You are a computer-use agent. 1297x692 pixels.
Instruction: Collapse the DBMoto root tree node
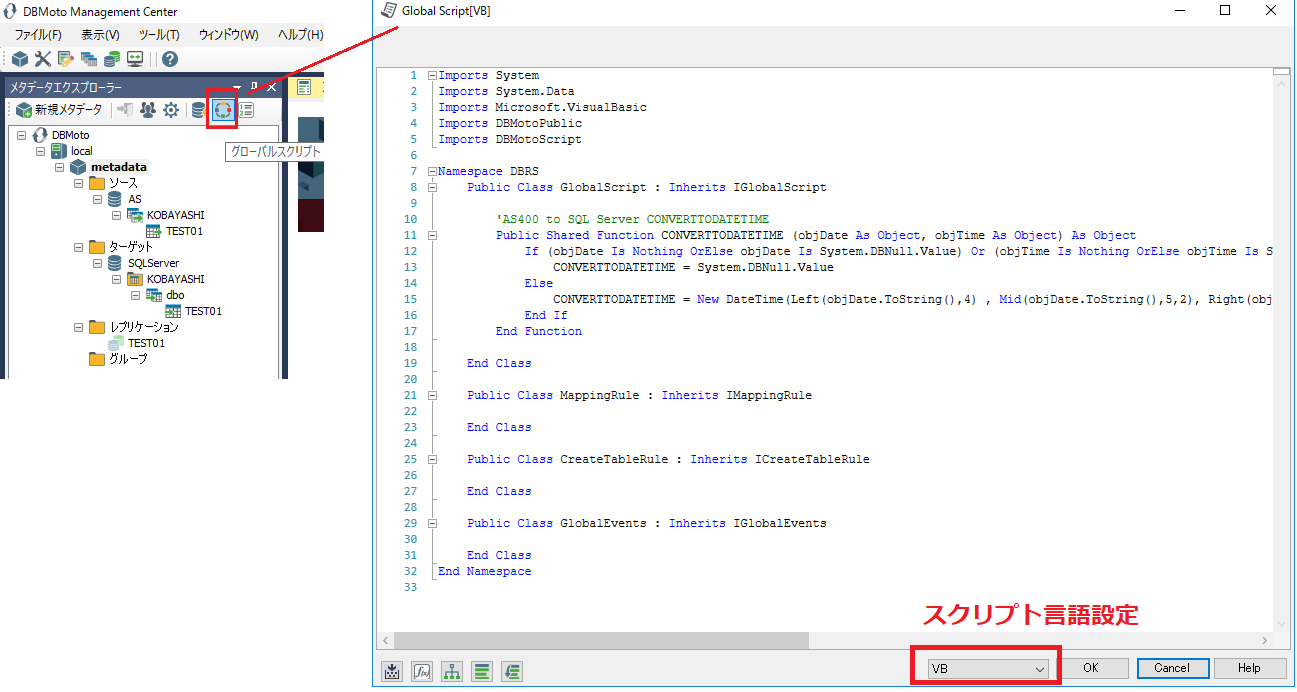point(22,135)
